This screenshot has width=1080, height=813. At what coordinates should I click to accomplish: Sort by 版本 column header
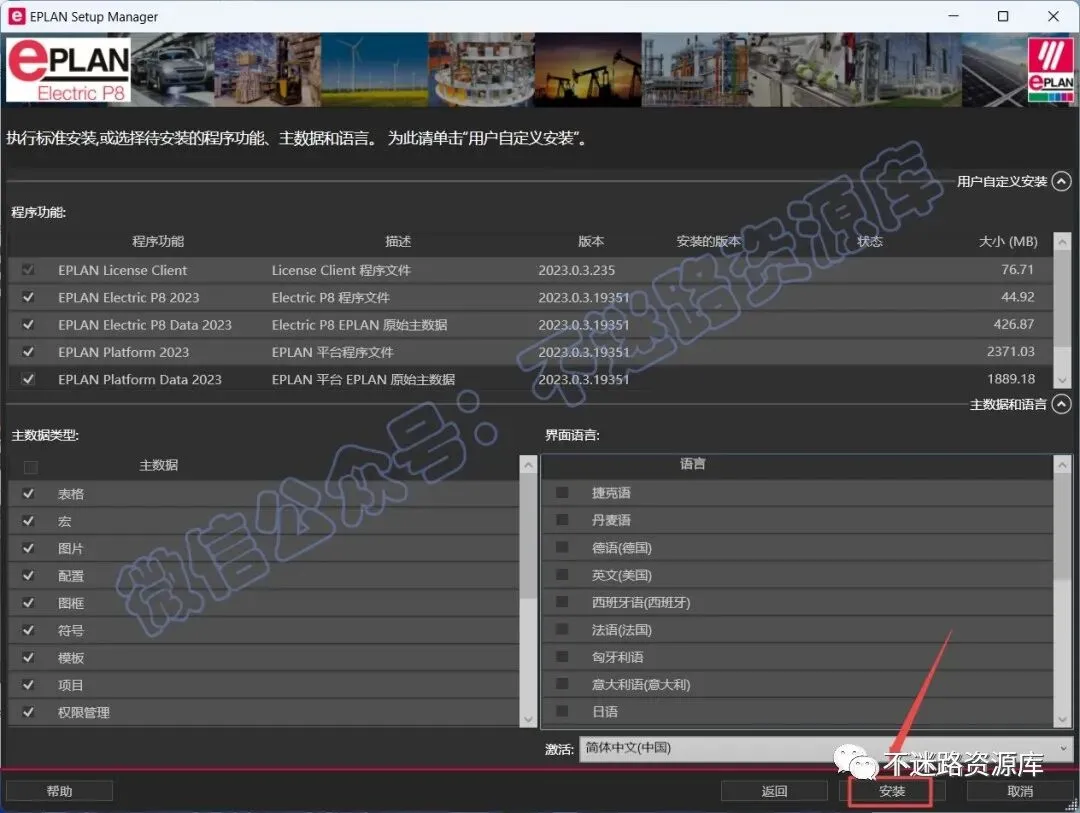click(591, 241)
